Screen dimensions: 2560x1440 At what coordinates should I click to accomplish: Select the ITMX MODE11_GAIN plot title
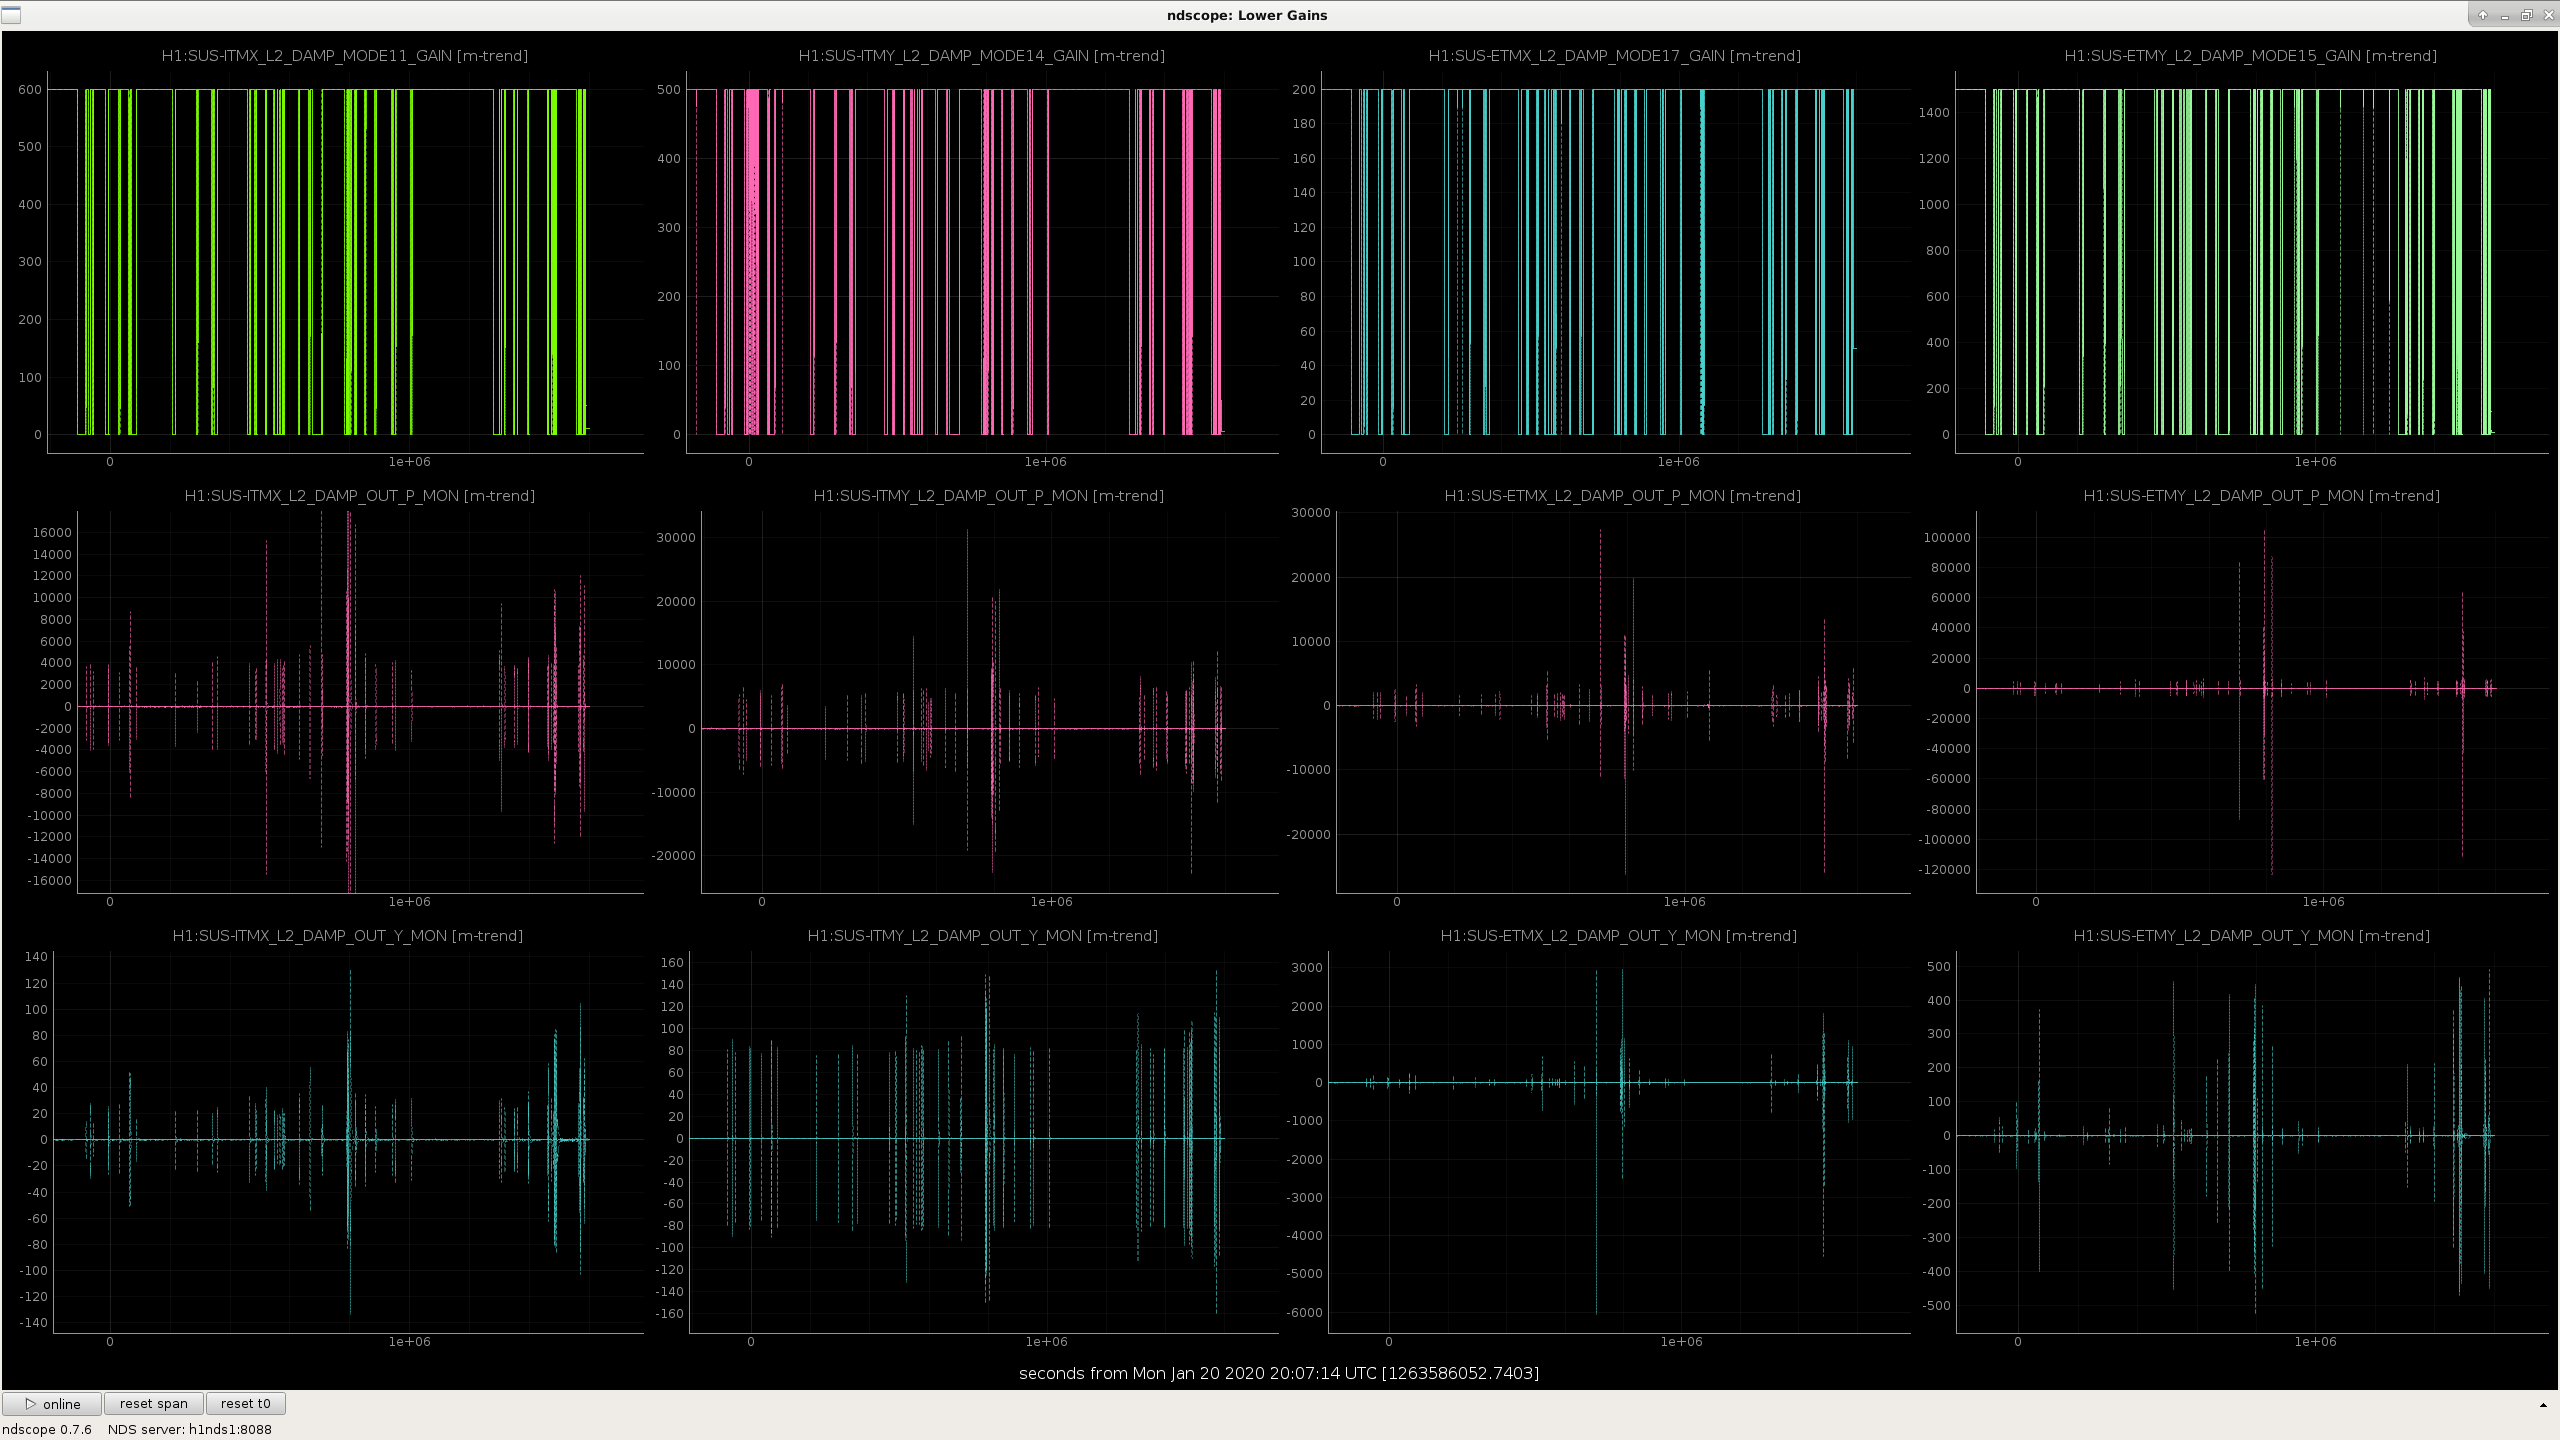(x=345, y=56)
